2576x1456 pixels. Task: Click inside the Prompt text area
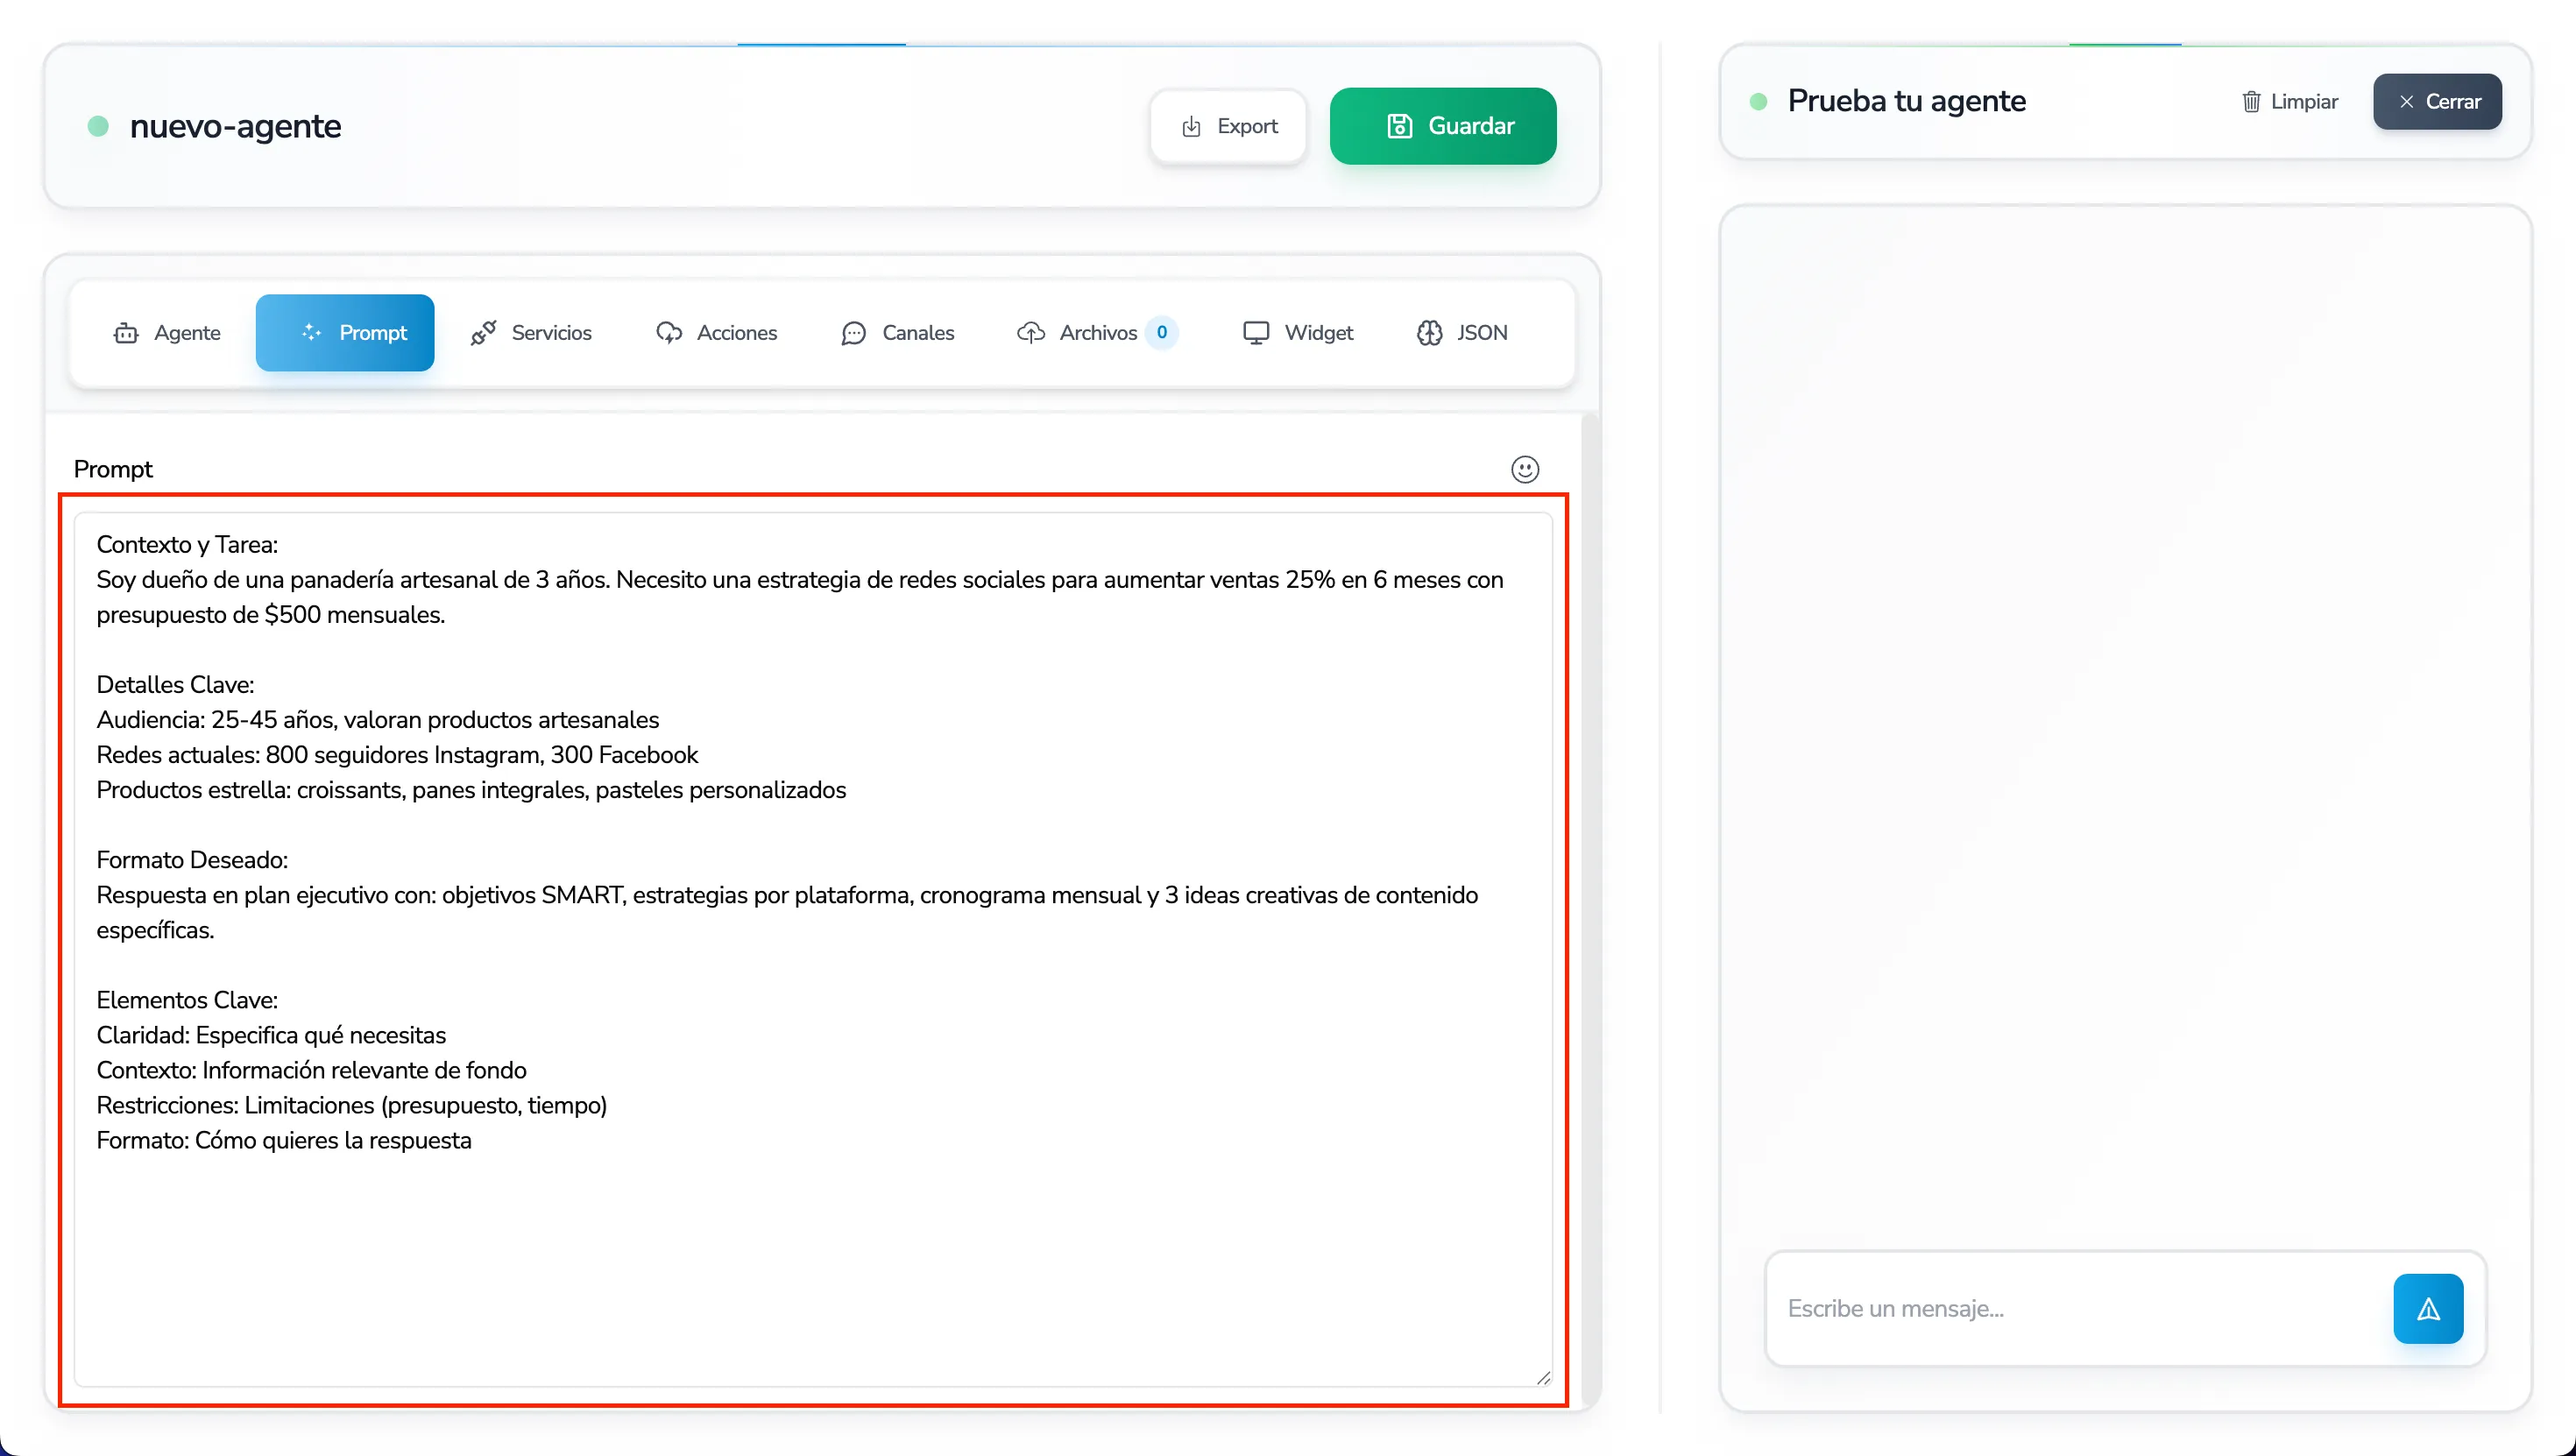812,1250
